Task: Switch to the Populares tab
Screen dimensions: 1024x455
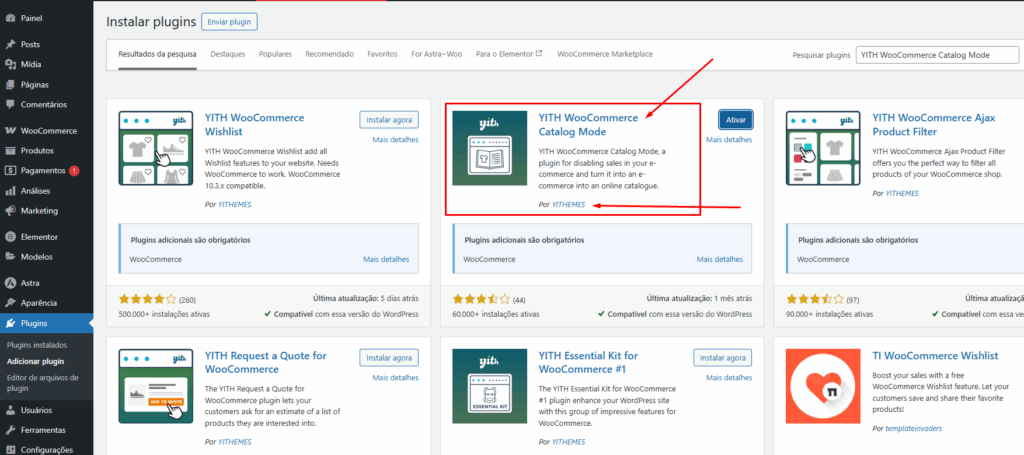Action: click(x=275, y=54)
